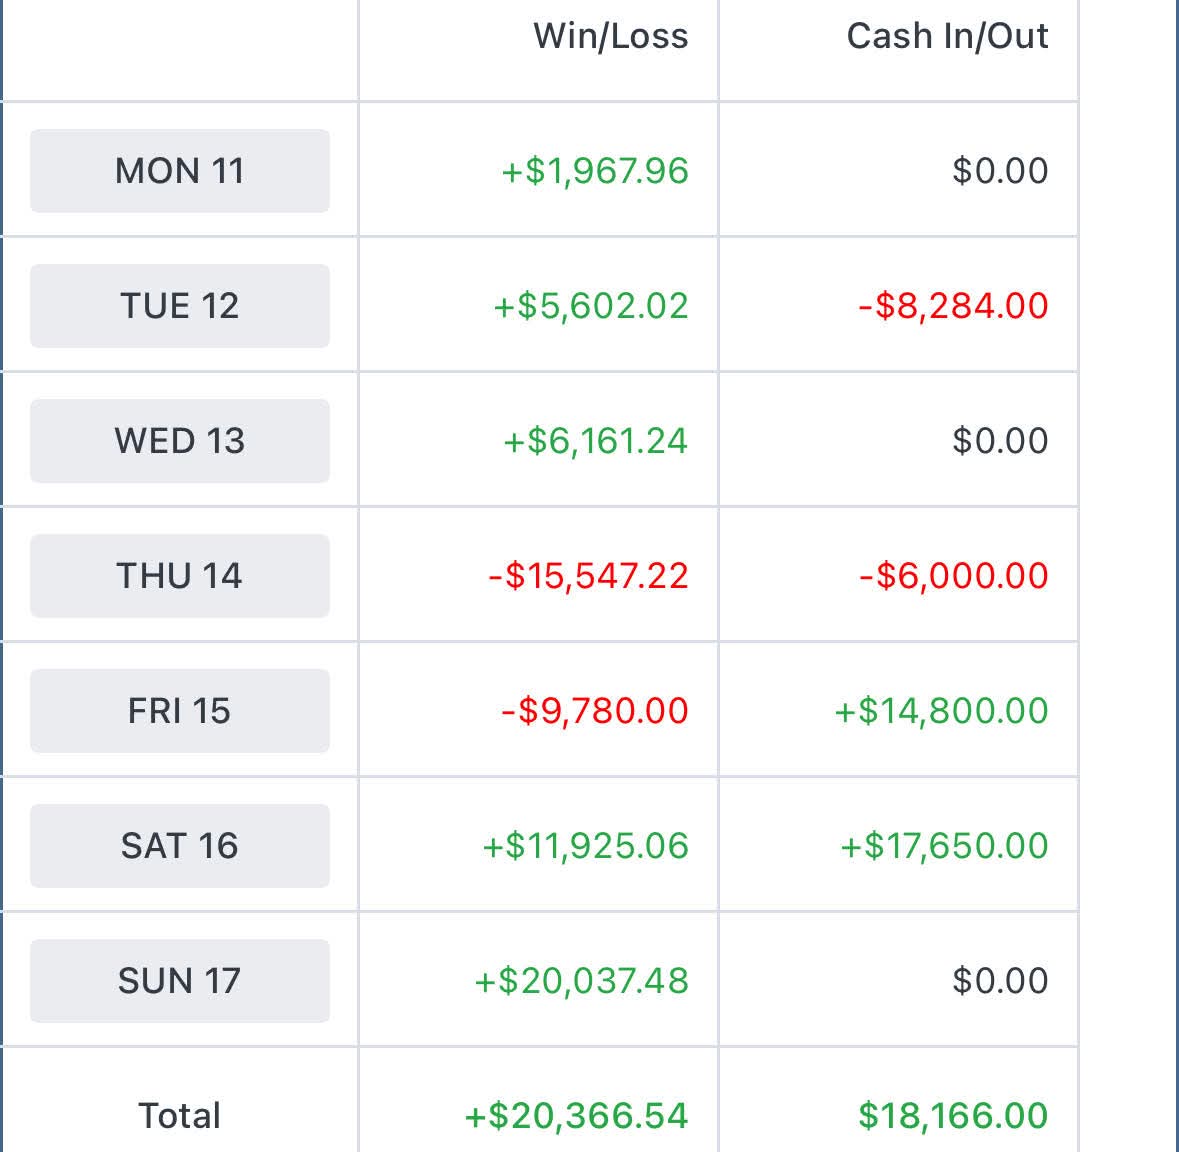Click Thursday's -$15,547.22 loss amount

point(588,576)
